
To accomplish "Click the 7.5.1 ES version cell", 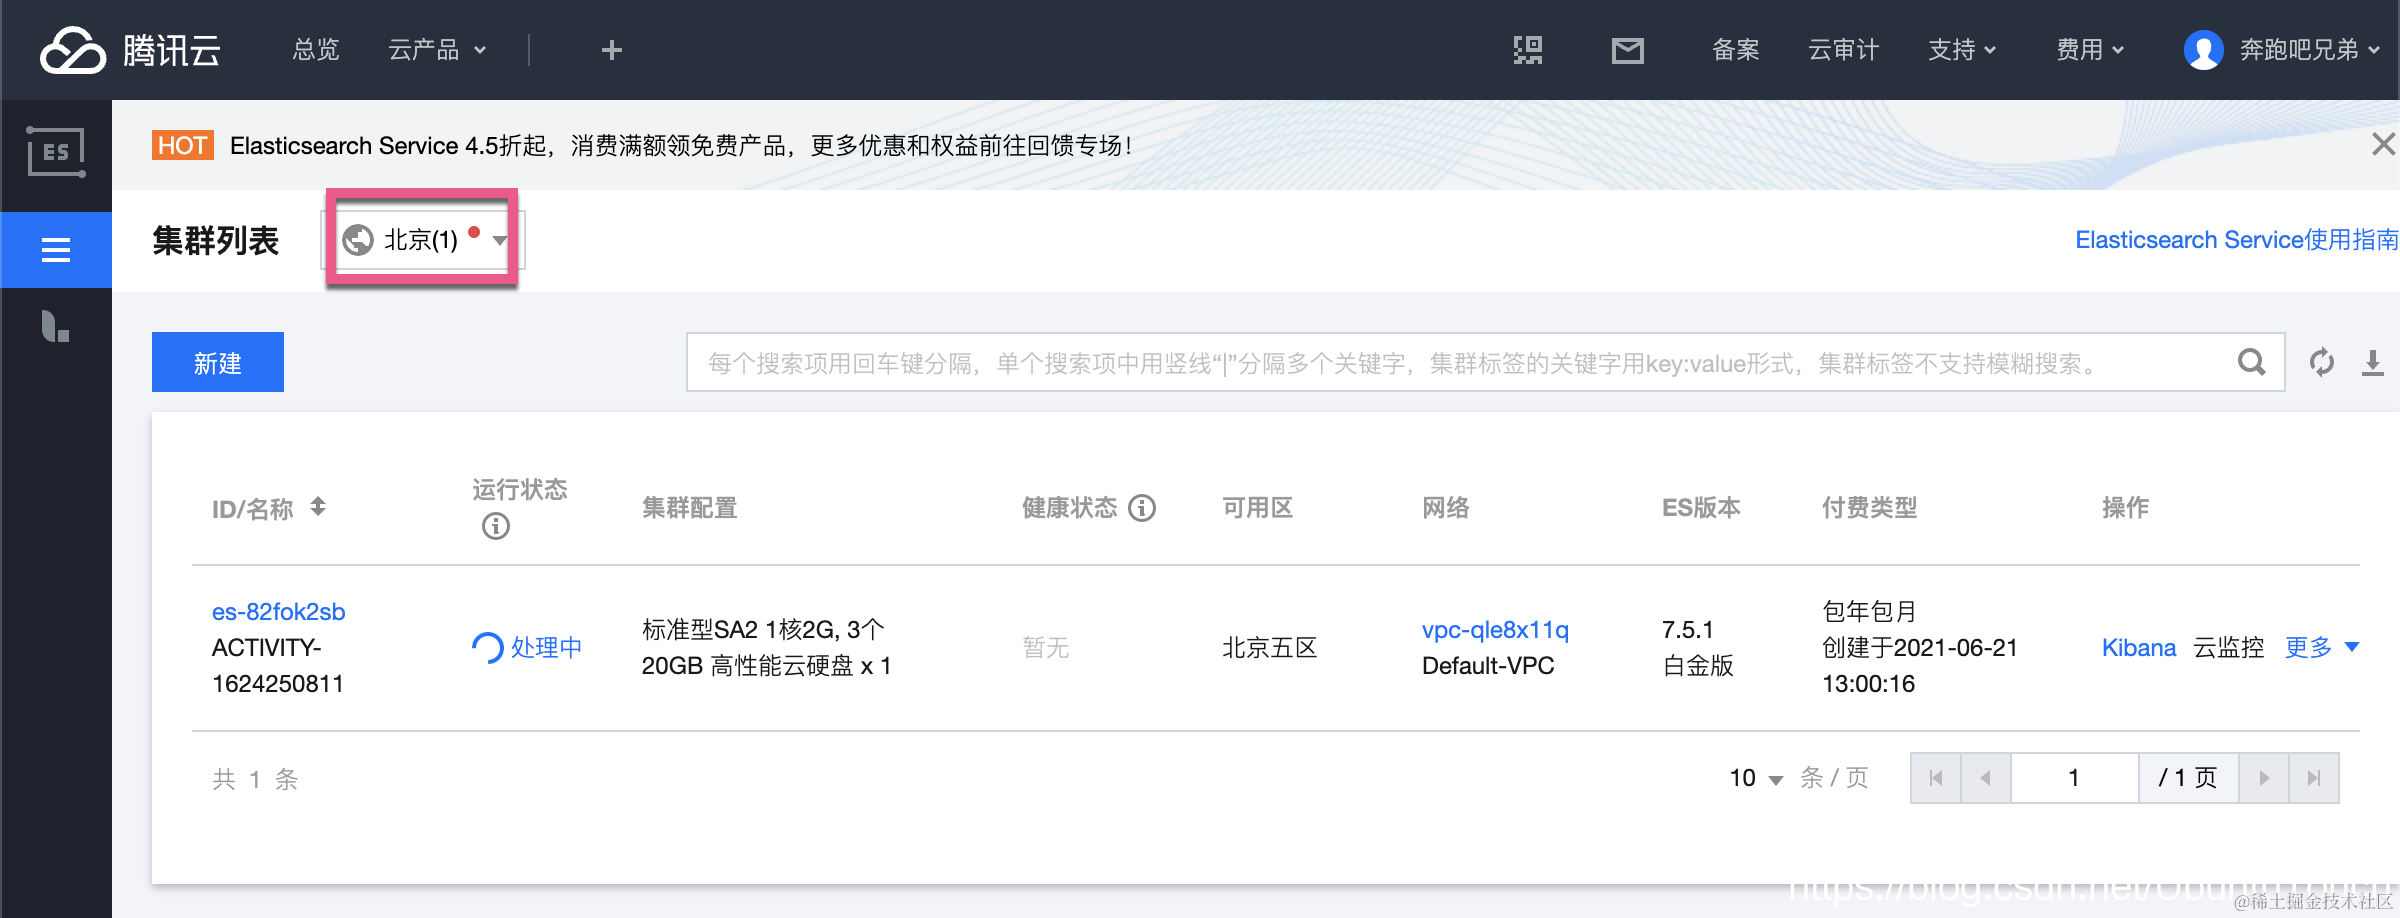I will (x=1688, y=630).
